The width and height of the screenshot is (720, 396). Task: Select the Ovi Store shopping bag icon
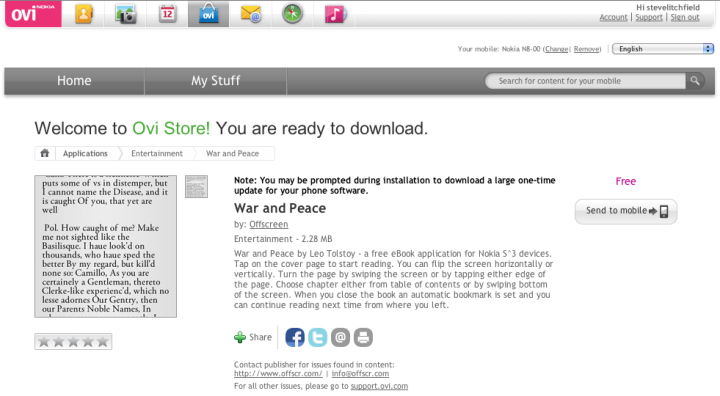click(208, 14)
